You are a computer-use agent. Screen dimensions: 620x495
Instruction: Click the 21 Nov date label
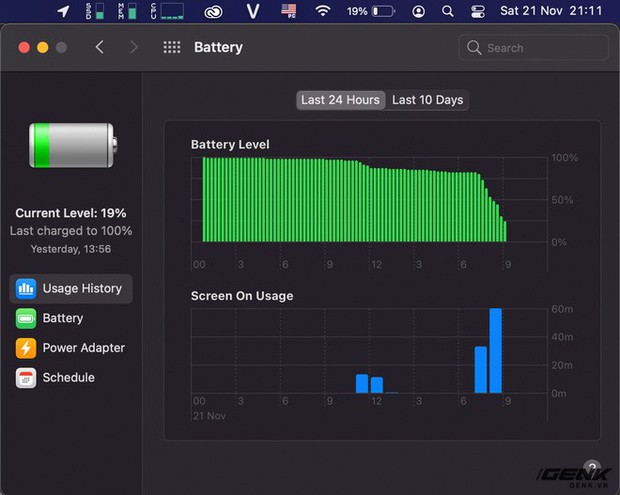click(x=209, y=416)
